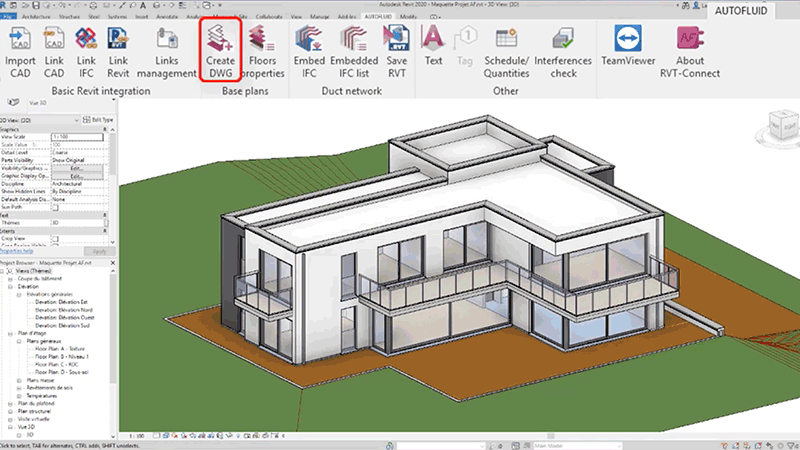Click the Create DWG tool

[220, 51]
